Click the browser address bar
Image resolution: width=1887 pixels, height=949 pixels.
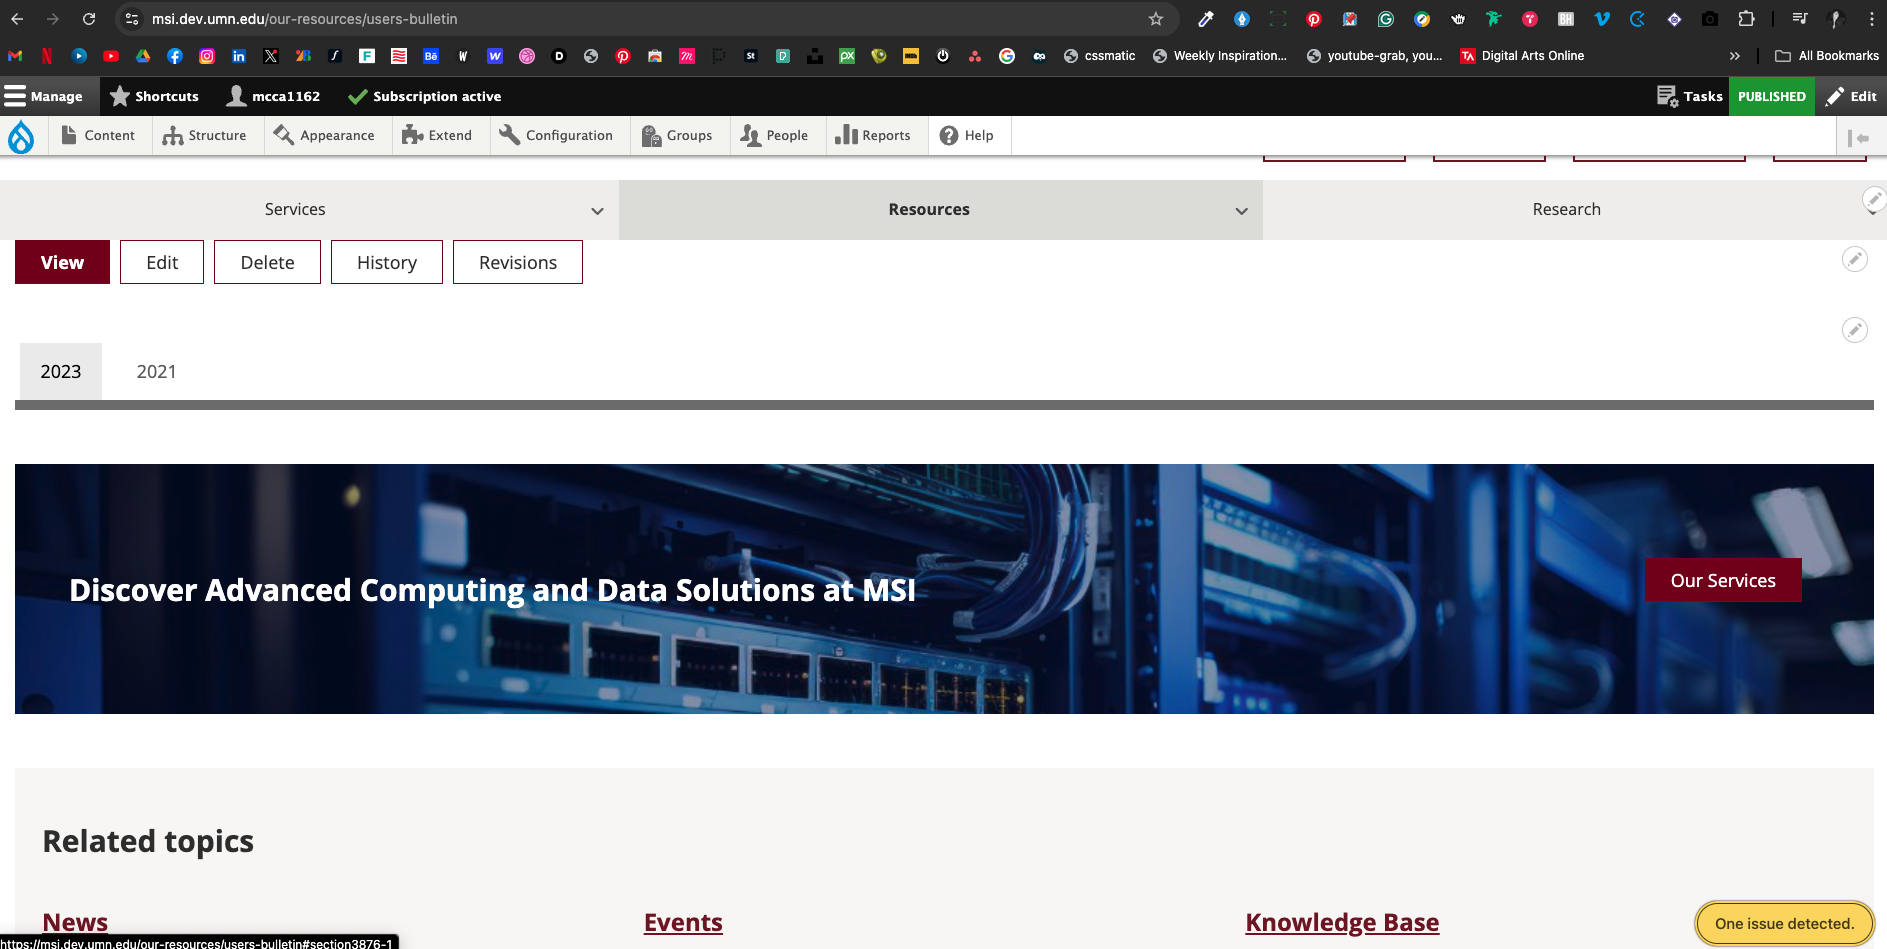click(640, 19)
